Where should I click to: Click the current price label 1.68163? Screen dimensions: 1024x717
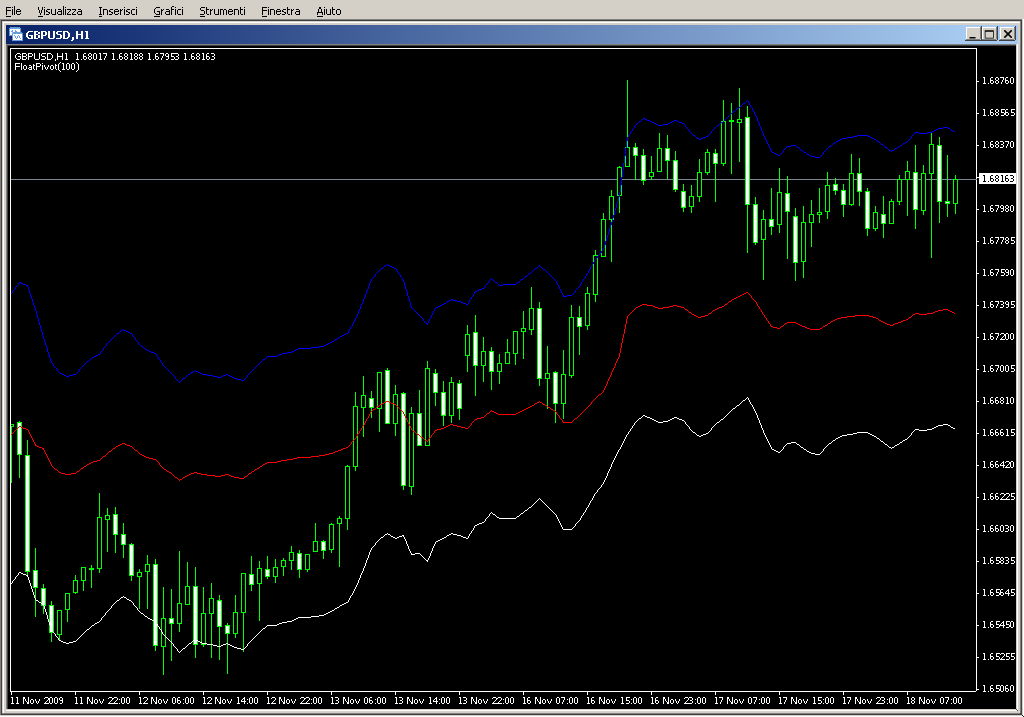tap(999, 178)
